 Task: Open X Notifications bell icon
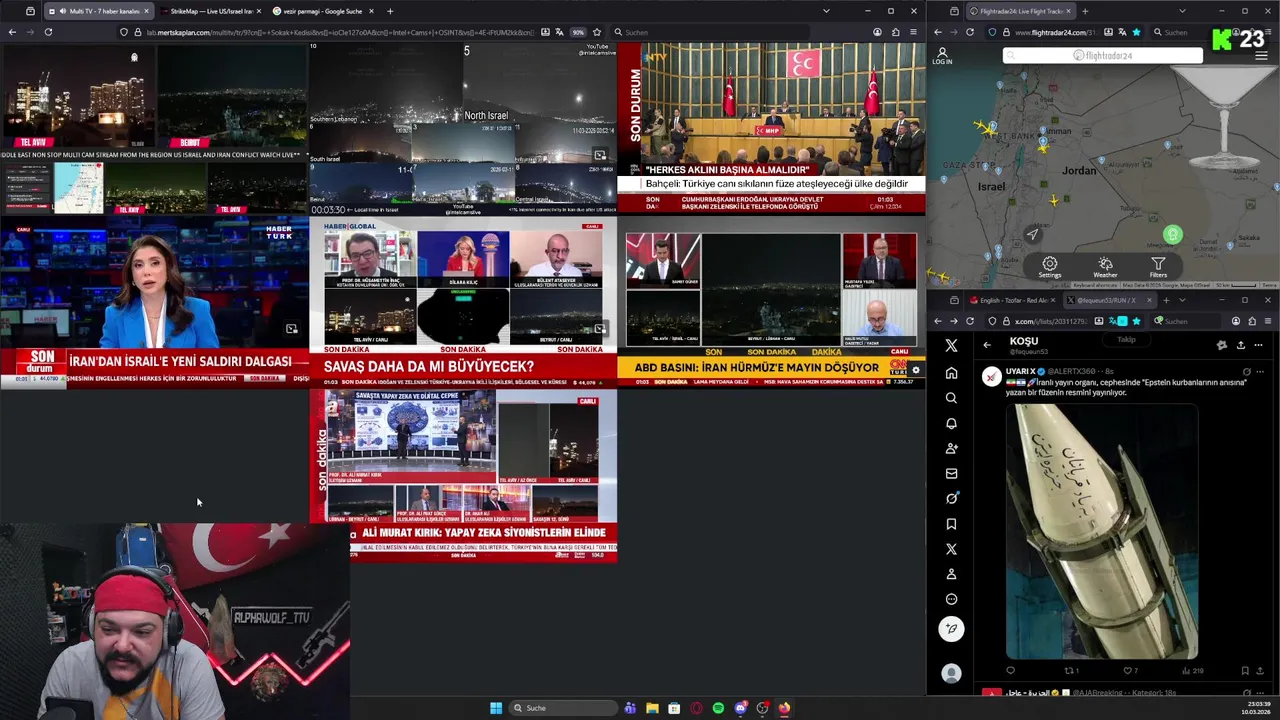tap(951, 423)
